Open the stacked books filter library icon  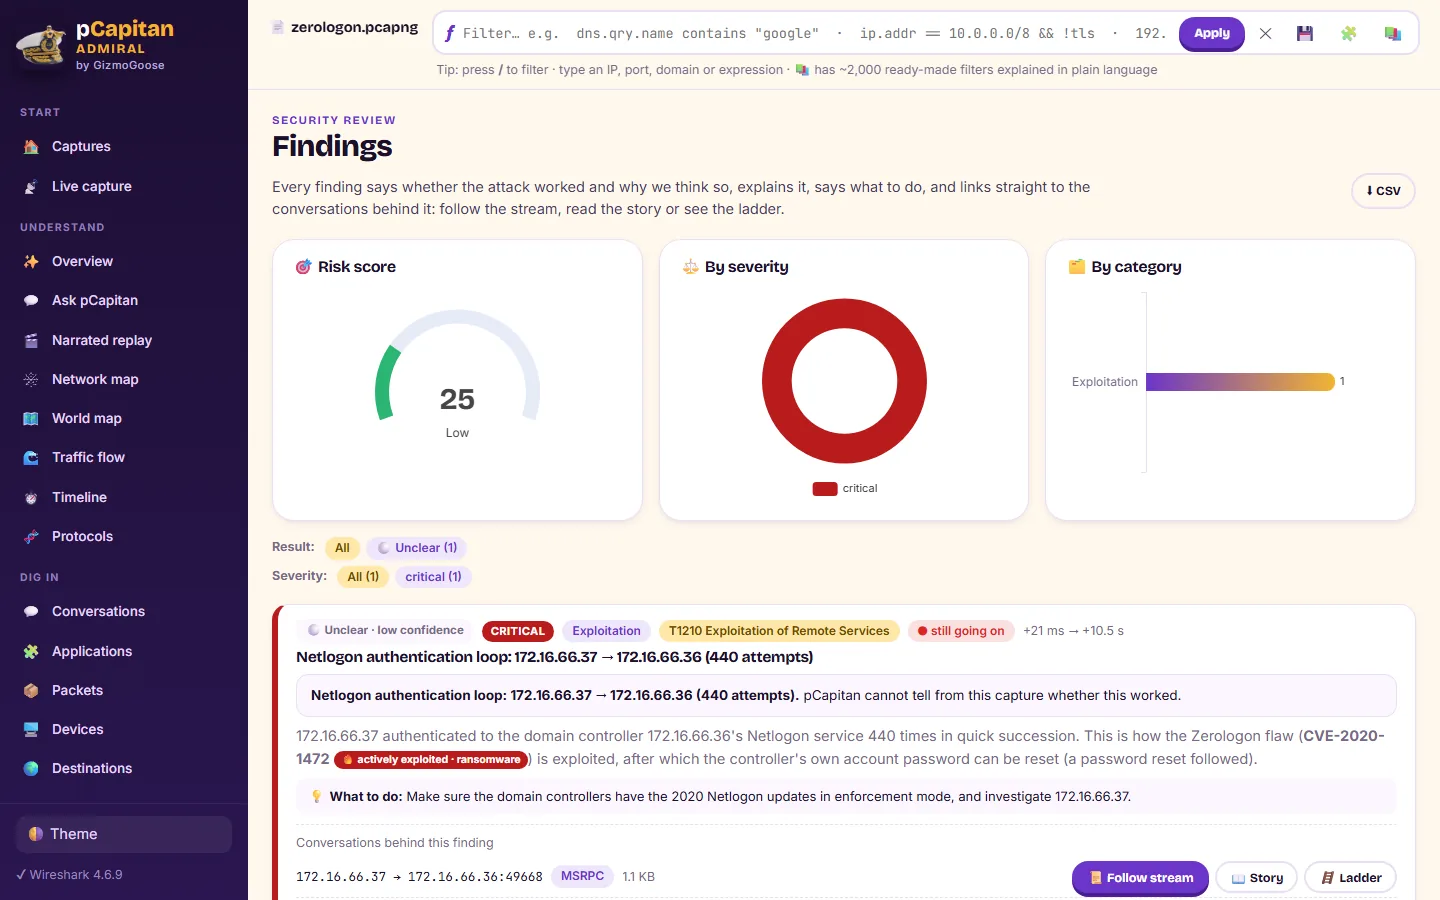tap(1392, 34)
